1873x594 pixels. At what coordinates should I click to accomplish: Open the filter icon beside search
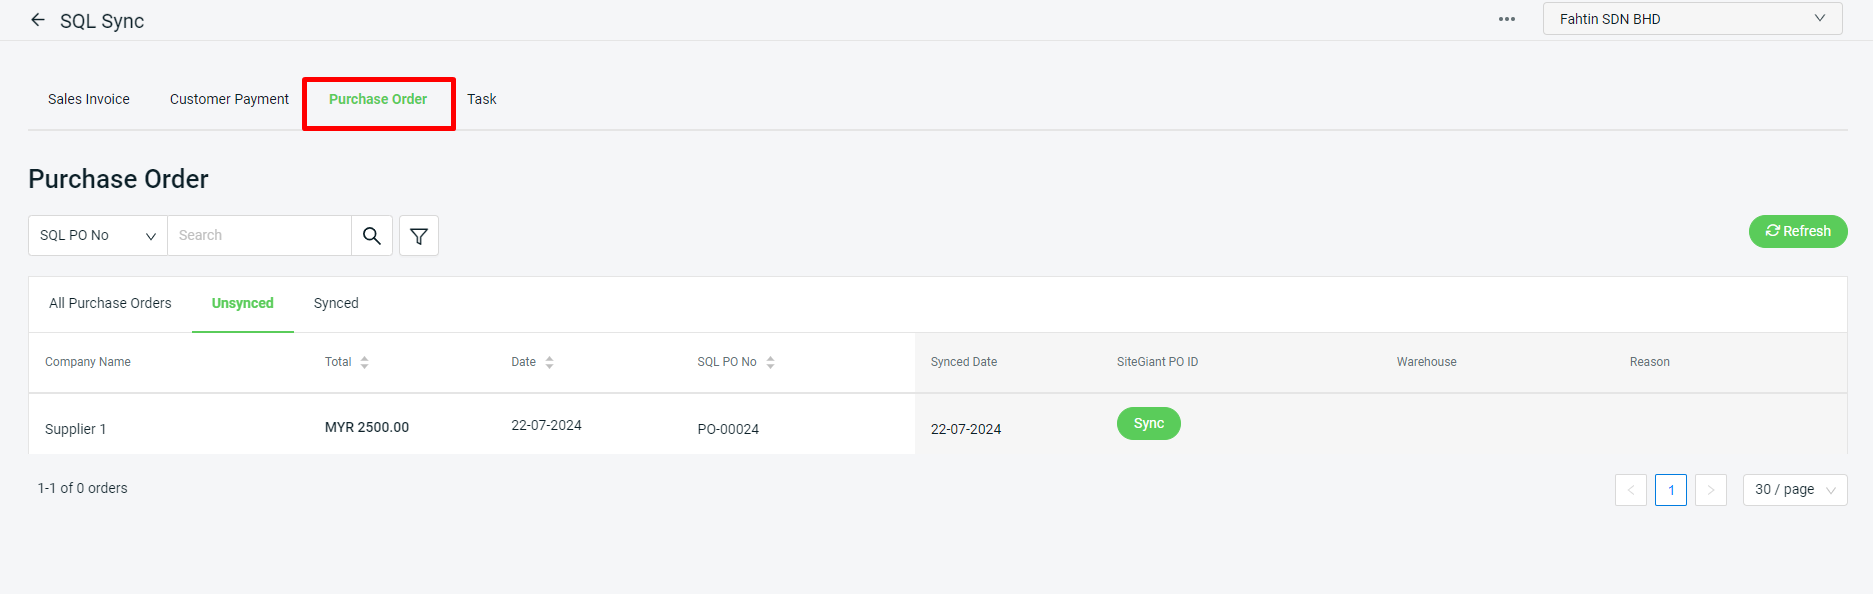(418, 235)
